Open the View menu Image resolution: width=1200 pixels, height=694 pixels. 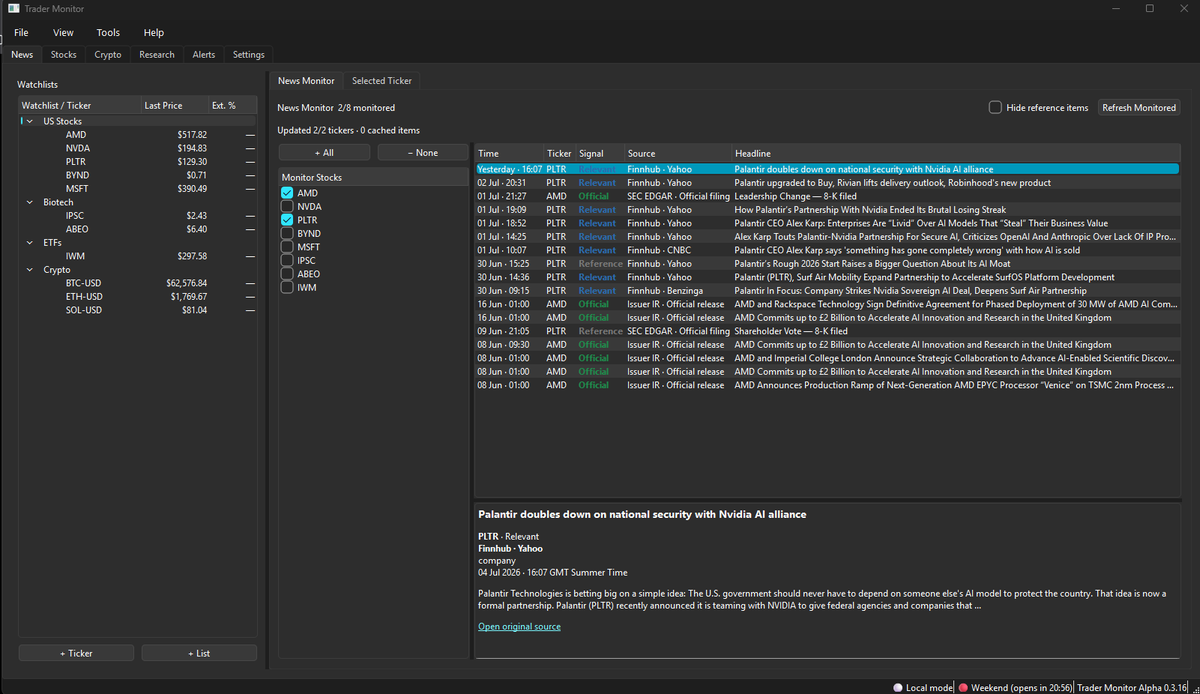tap(63, 33)
